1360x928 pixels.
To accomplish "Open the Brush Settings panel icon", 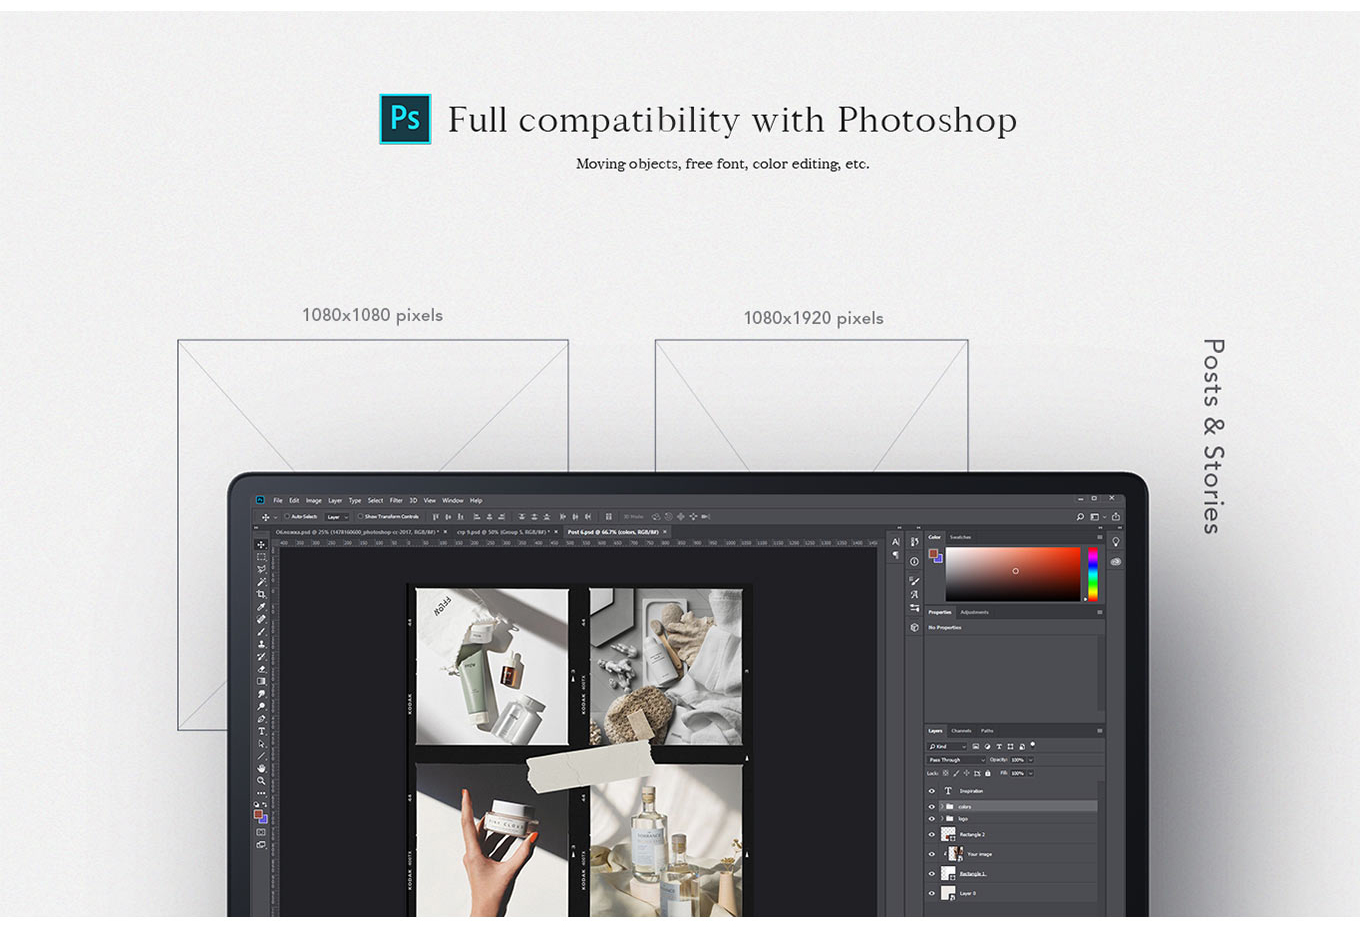I will [x=914, y=581].
